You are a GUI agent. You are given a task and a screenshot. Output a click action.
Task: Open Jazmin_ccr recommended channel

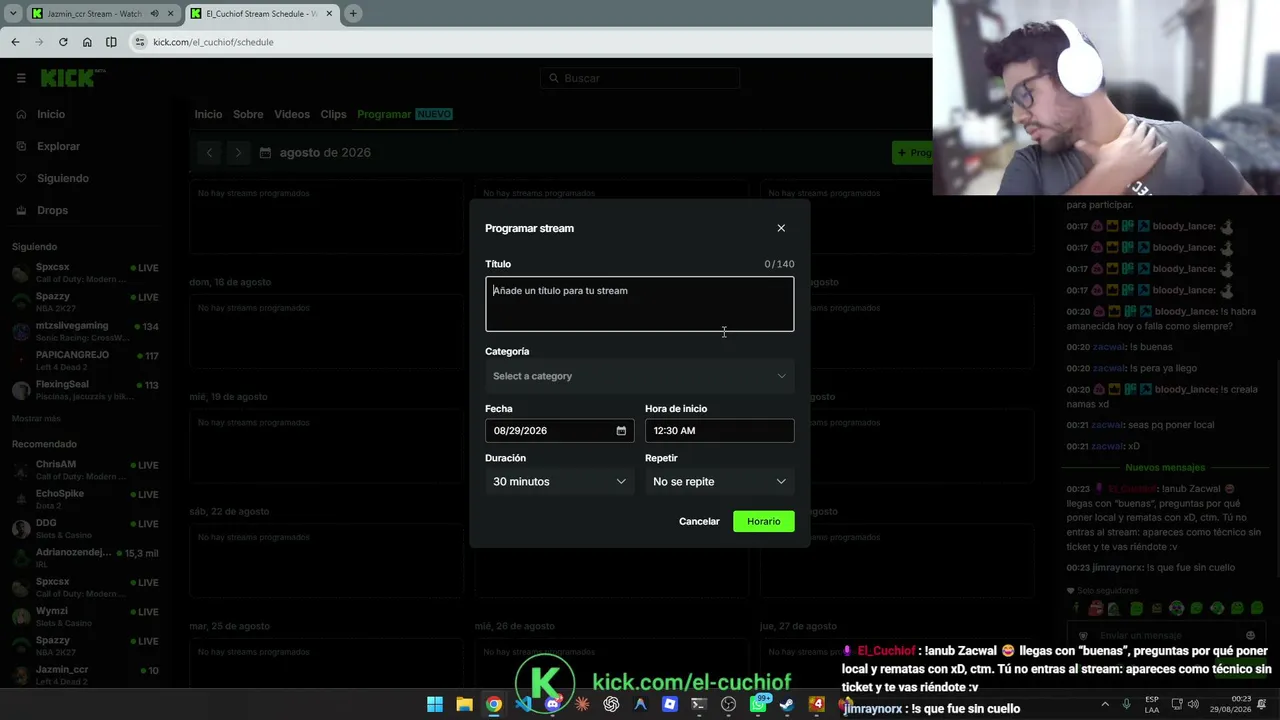tap(85, 675)
